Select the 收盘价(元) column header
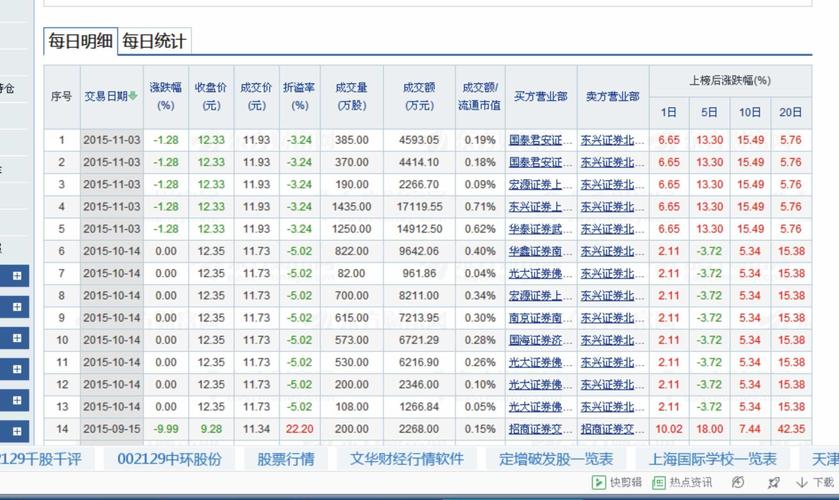The height and width of the screenshot is (500, 839). coord(211,96)
